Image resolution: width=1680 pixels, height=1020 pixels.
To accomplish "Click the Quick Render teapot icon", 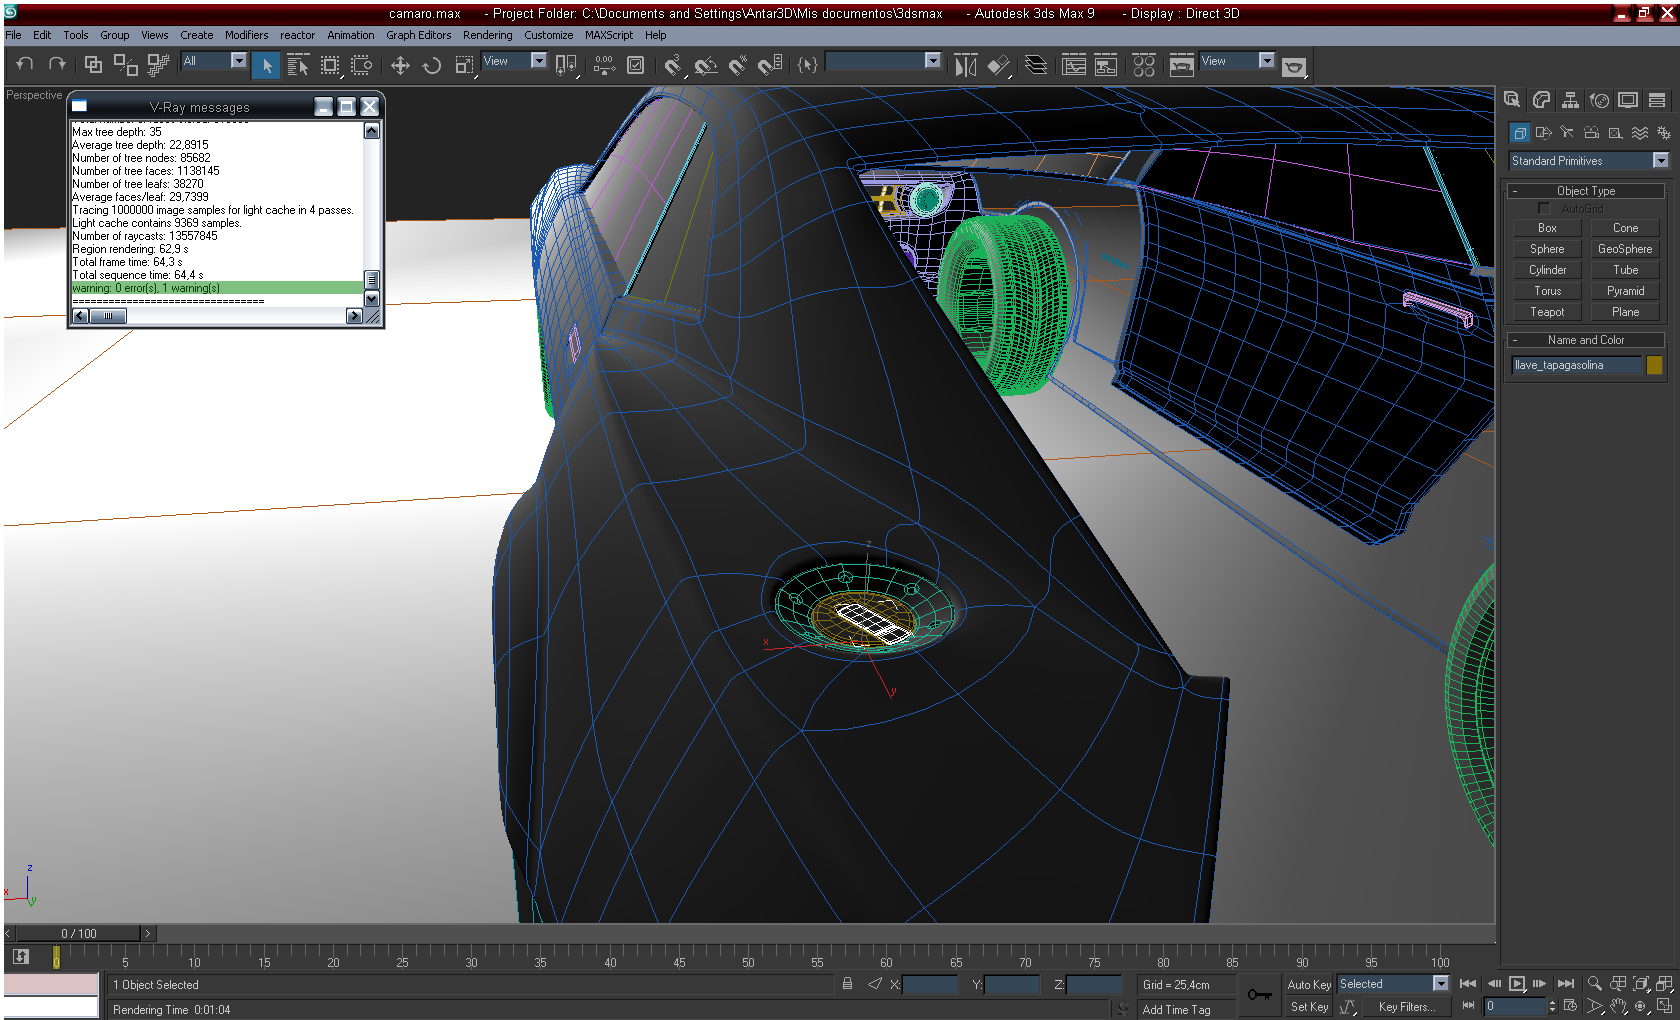I will [x=1294, y=67].
